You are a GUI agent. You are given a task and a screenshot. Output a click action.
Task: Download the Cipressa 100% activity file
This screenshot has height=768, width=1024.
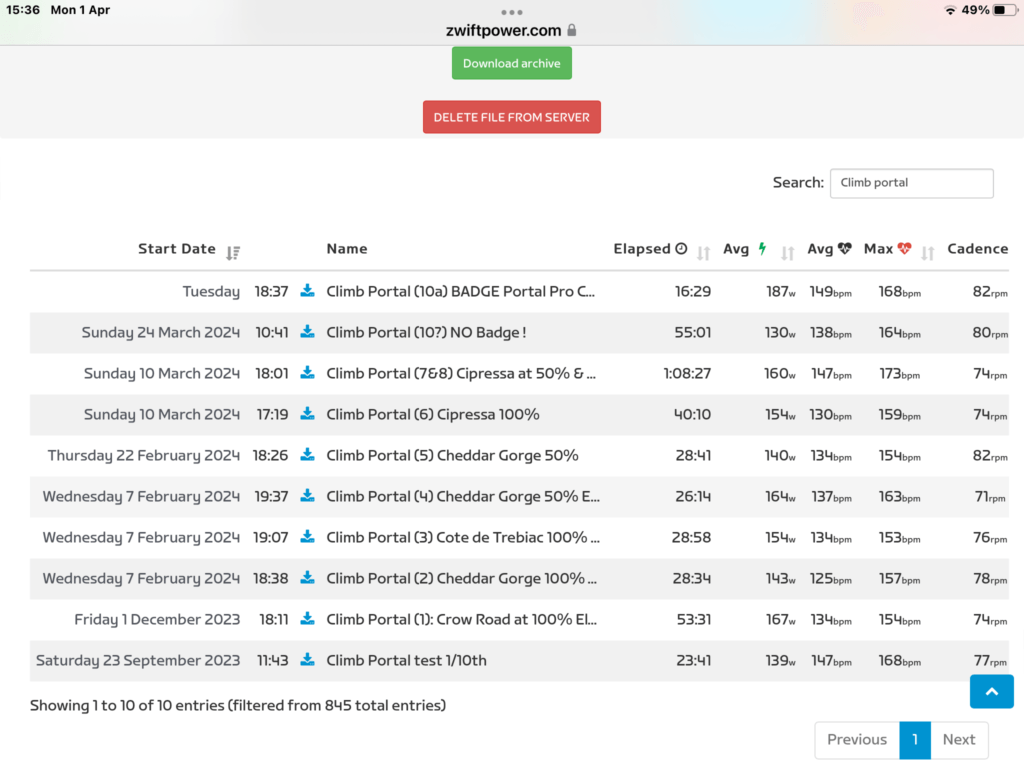(308, 414)
